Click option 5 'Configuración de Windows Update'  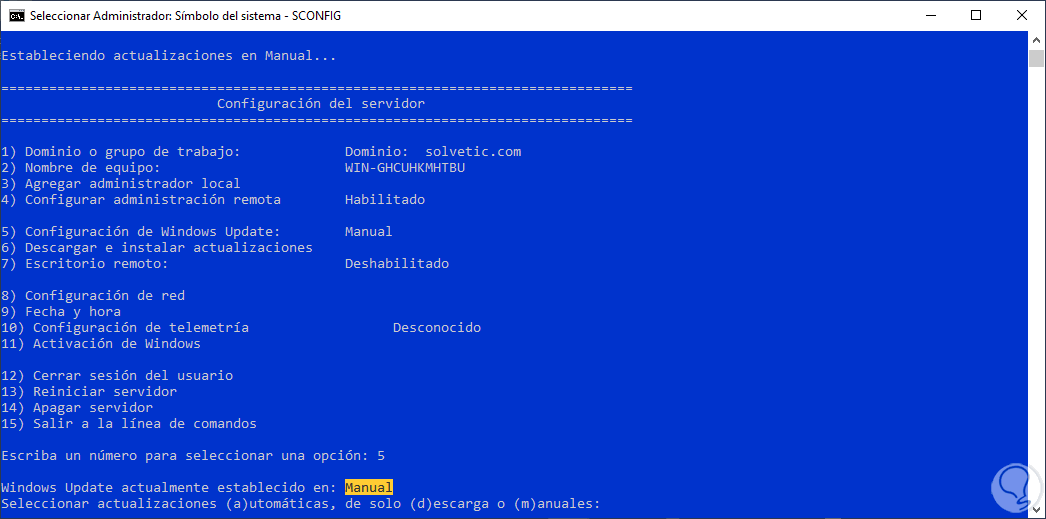coord(141,231)
